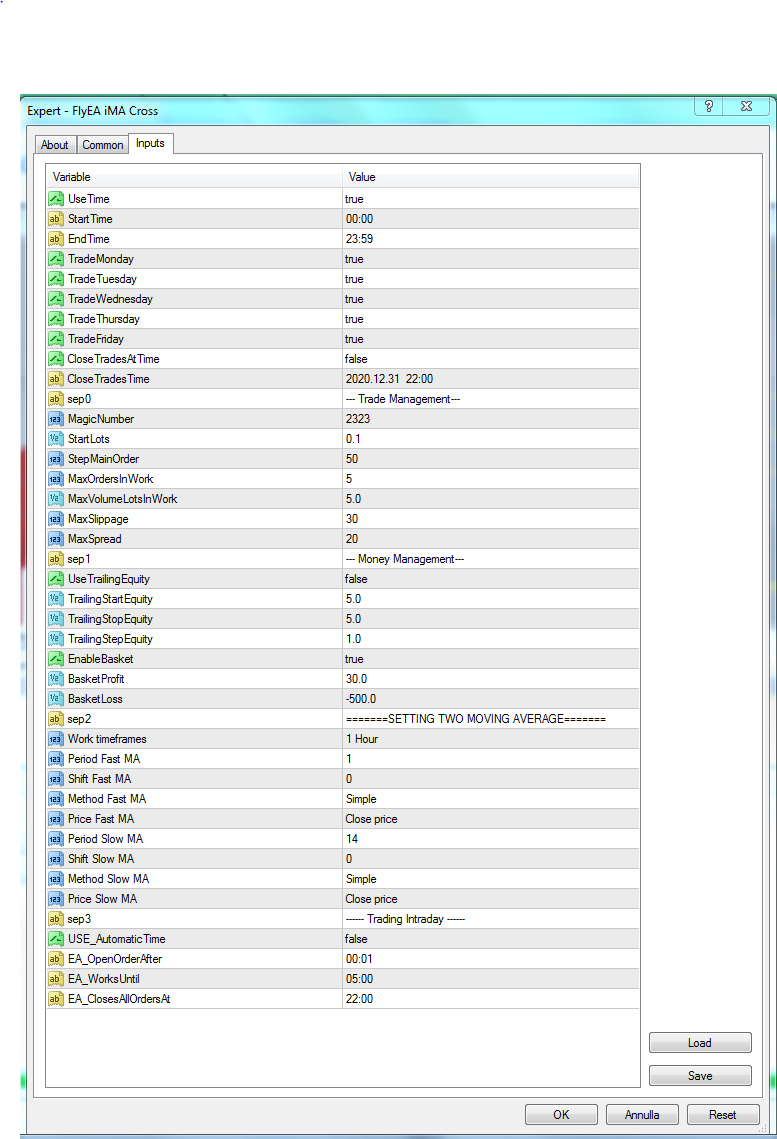Click the Save button
Image resolution: width=777 pixels, height=1139 pixels.
pos(700,1075)
